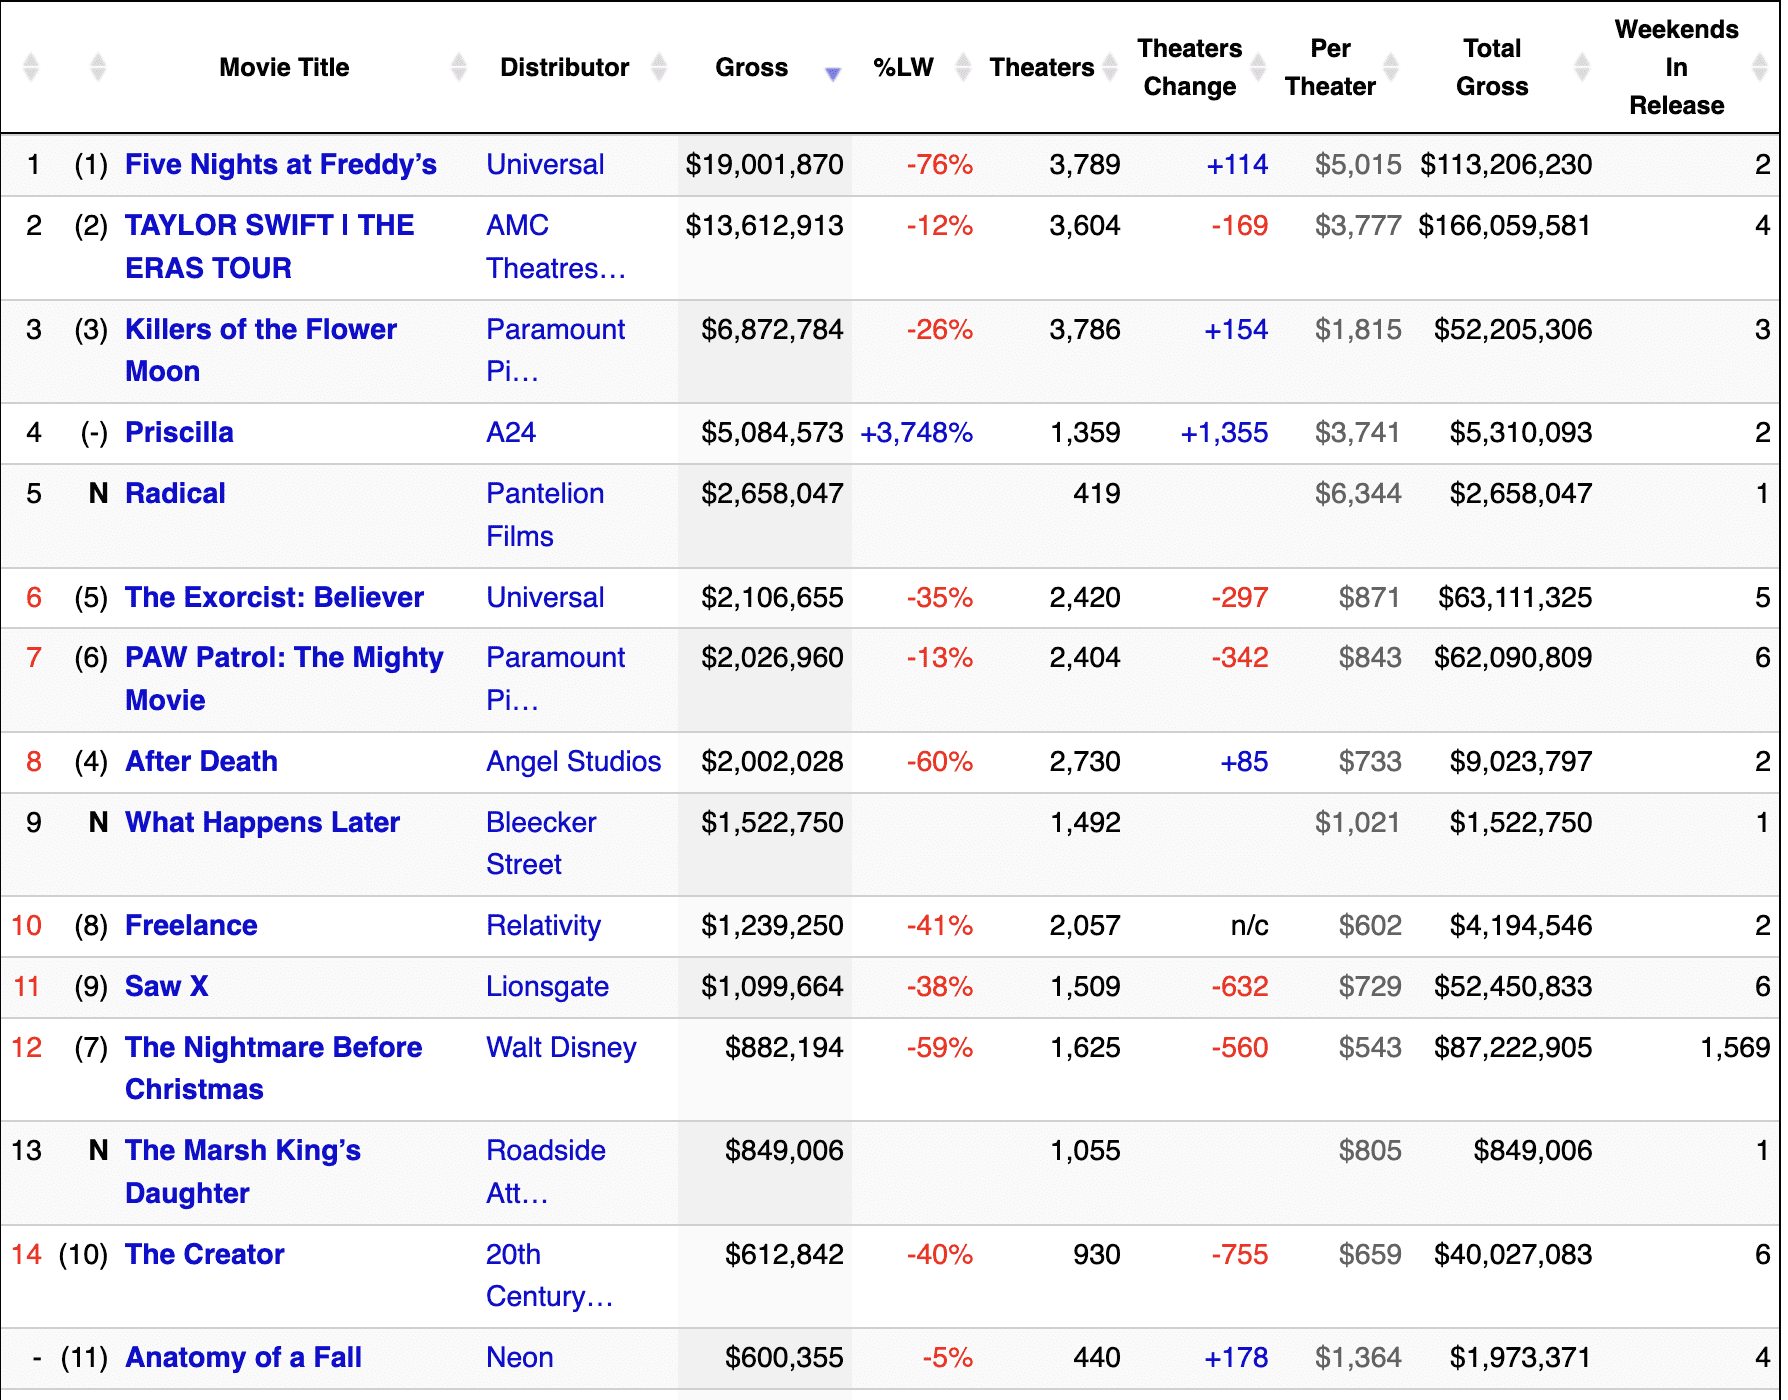The image size is (1788, 1400).
Task: Open Pantelion Films distributor link
Action: pyautogui.click(x=545, y=514)
